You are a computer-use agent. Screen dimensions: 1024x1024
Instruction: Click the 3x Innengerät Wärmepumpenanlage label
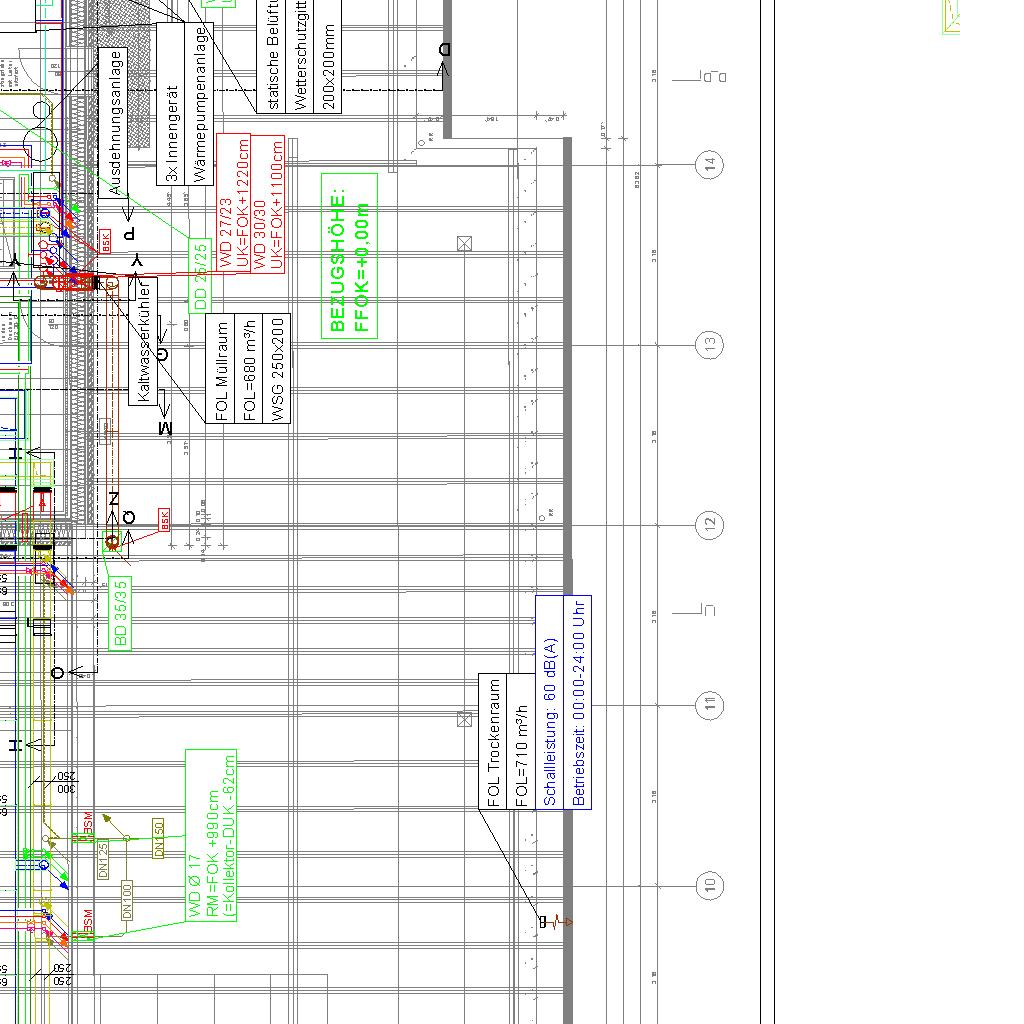pos(185,103)
